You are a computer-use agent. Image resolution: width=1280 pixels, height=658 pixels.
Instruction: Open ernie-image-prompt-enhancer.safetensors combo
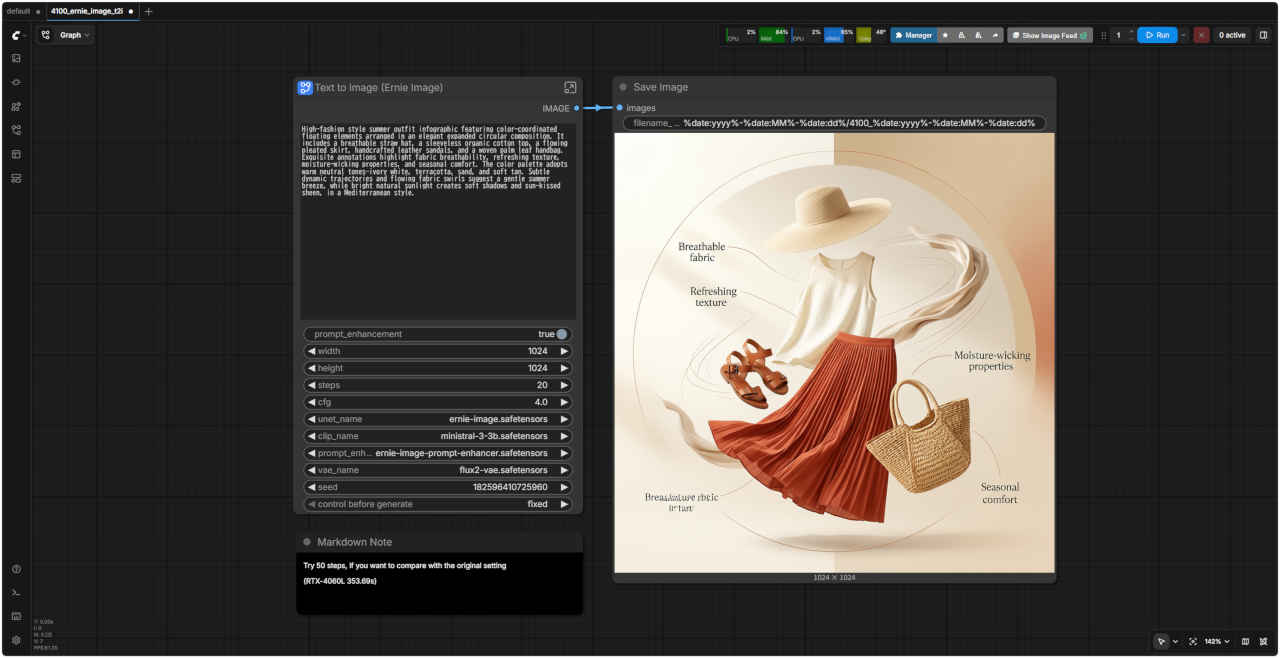(438, 453)
